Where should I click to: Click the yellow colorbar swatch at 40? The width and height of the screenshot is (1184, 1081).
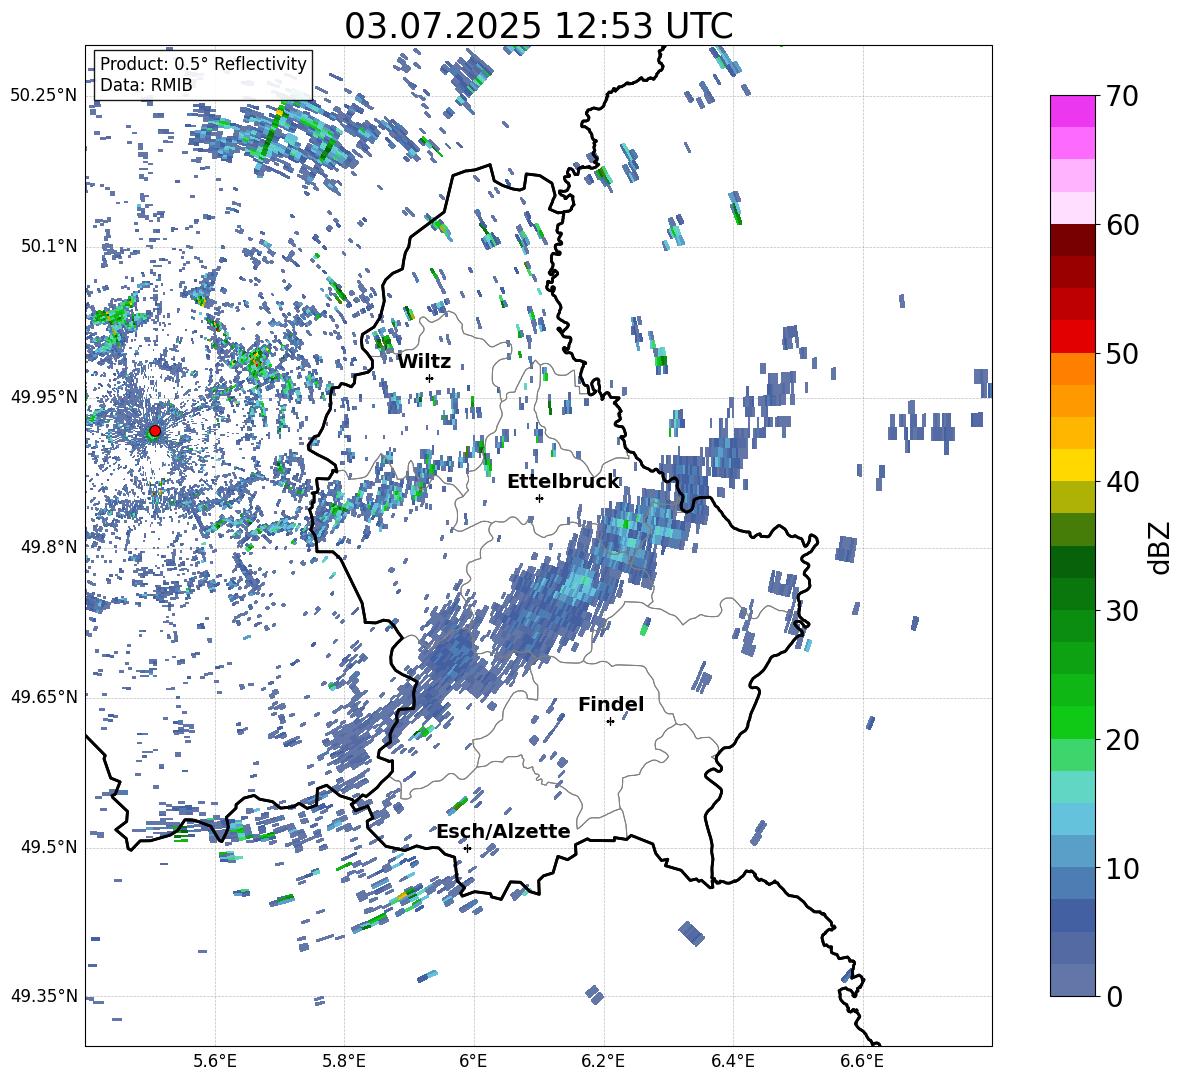coord(1072,465)
